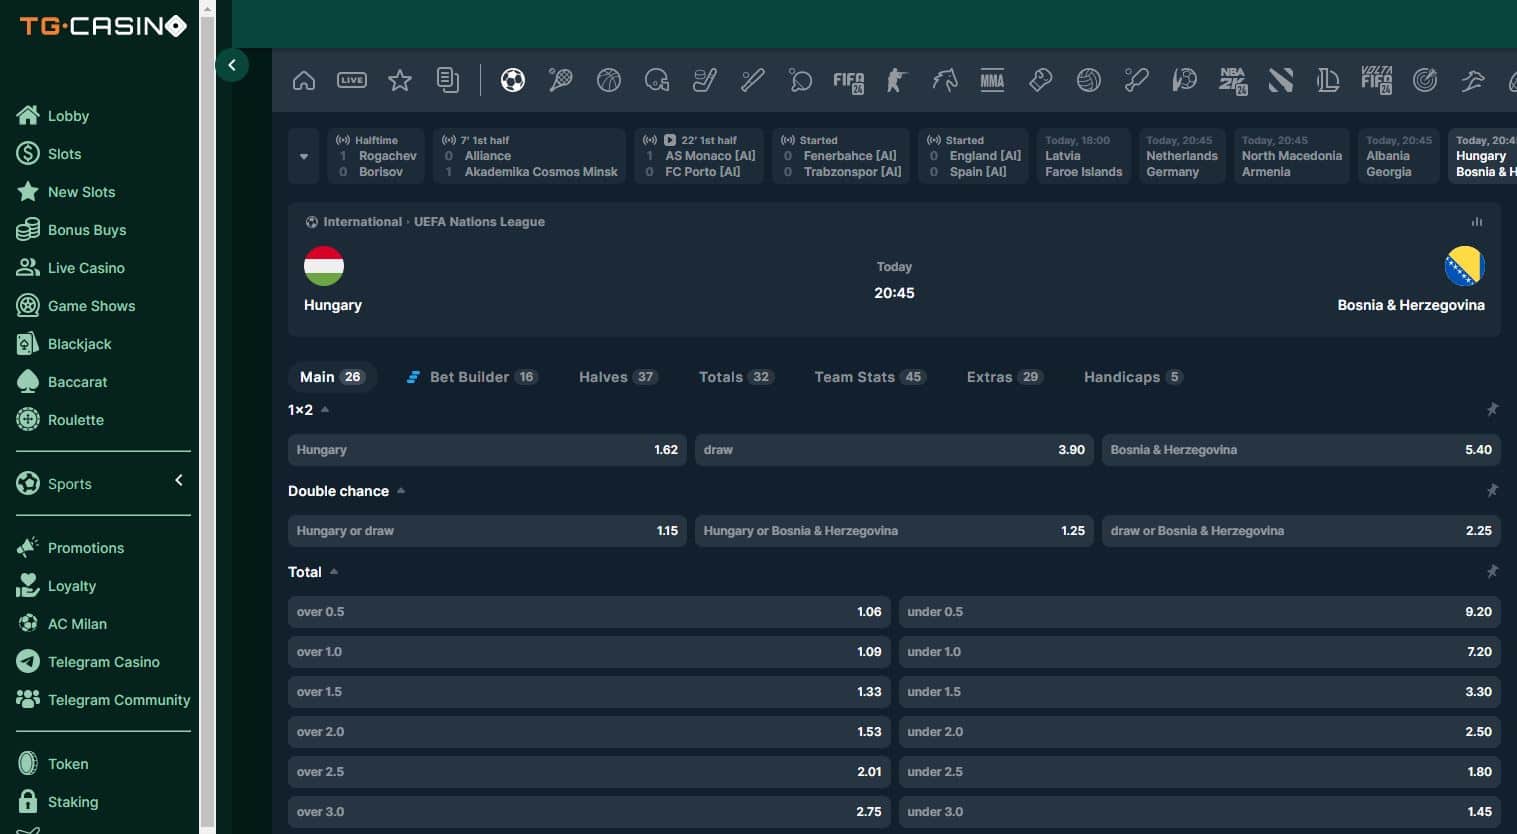The width and height of the screenshot is (1517, 834).
Task: Select the American football helmet icon
Action: [657, 80]
